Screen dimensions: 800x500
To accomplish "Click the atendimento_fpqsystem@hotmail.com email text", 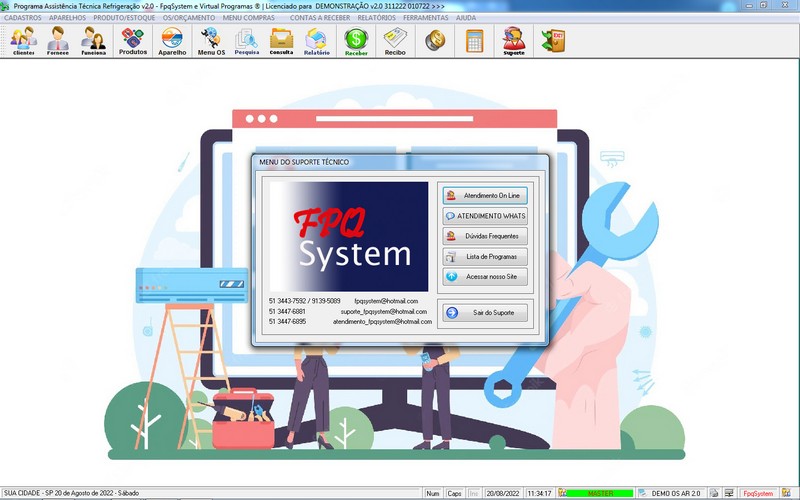I will (x=382, y=321).
